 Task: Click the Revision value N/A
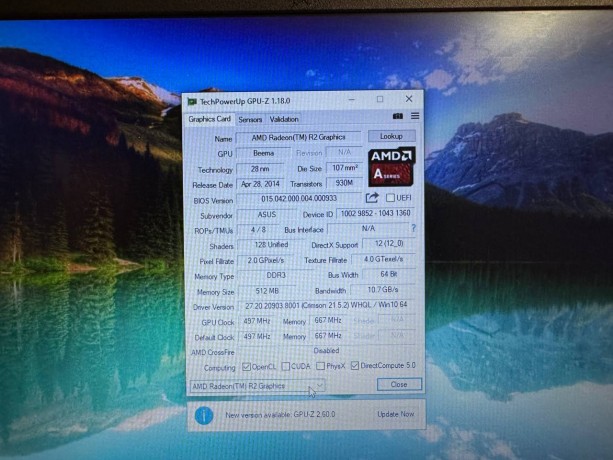(x=344, y=152)
